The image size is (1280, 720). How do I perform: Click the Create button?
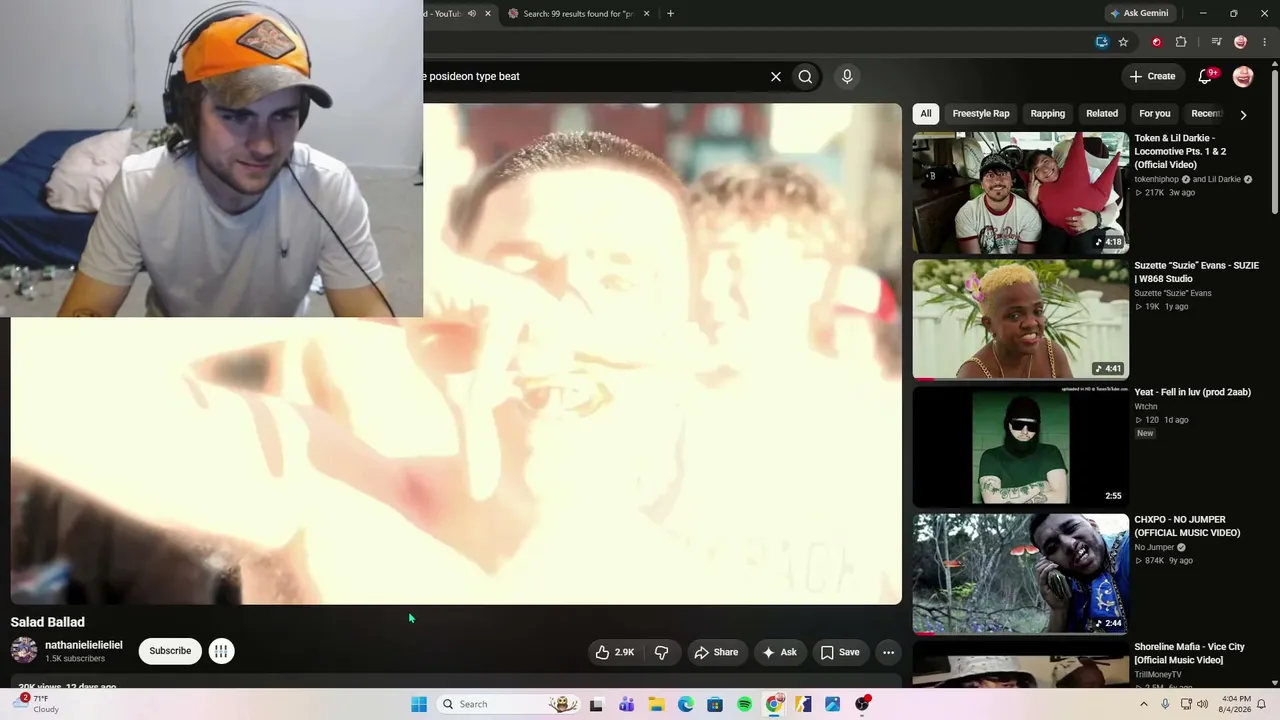1152,76
